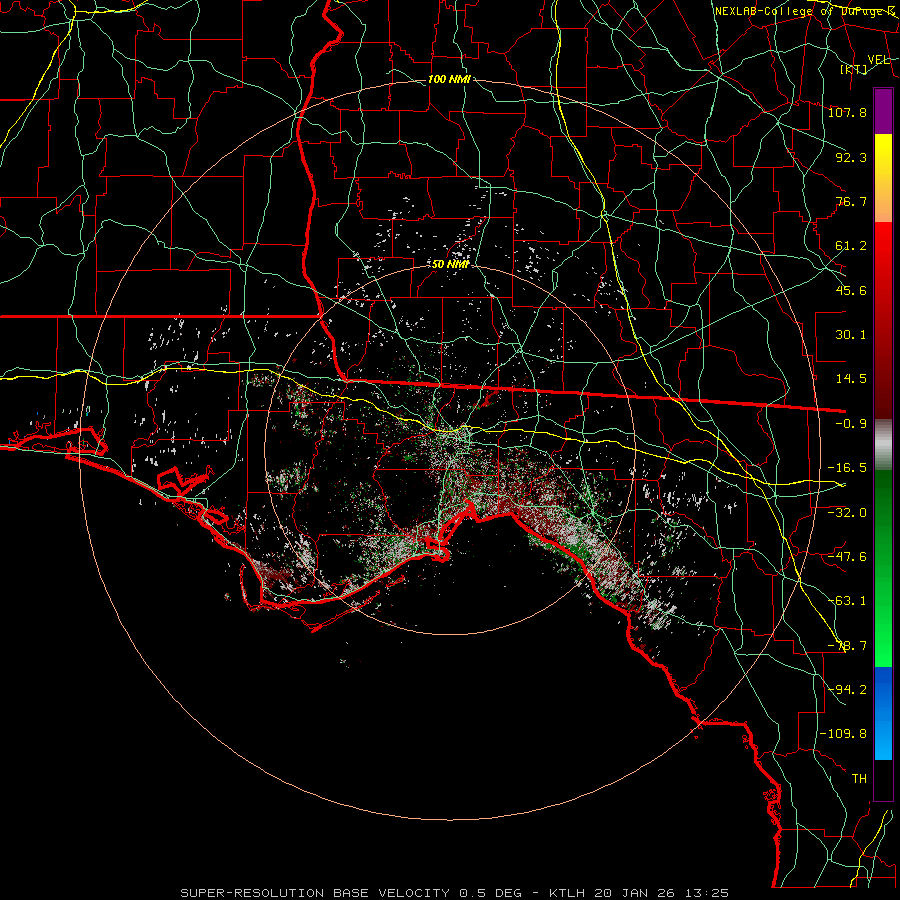Click the "TH" label on the scale
Image resolution: width=900 pixels, height=900 pixels.
(859, 779)
